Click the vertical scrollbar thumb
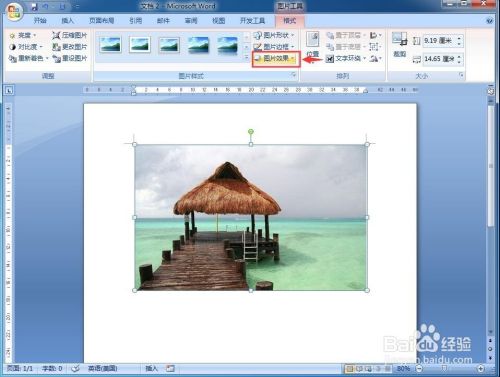 tap(491, 166)
